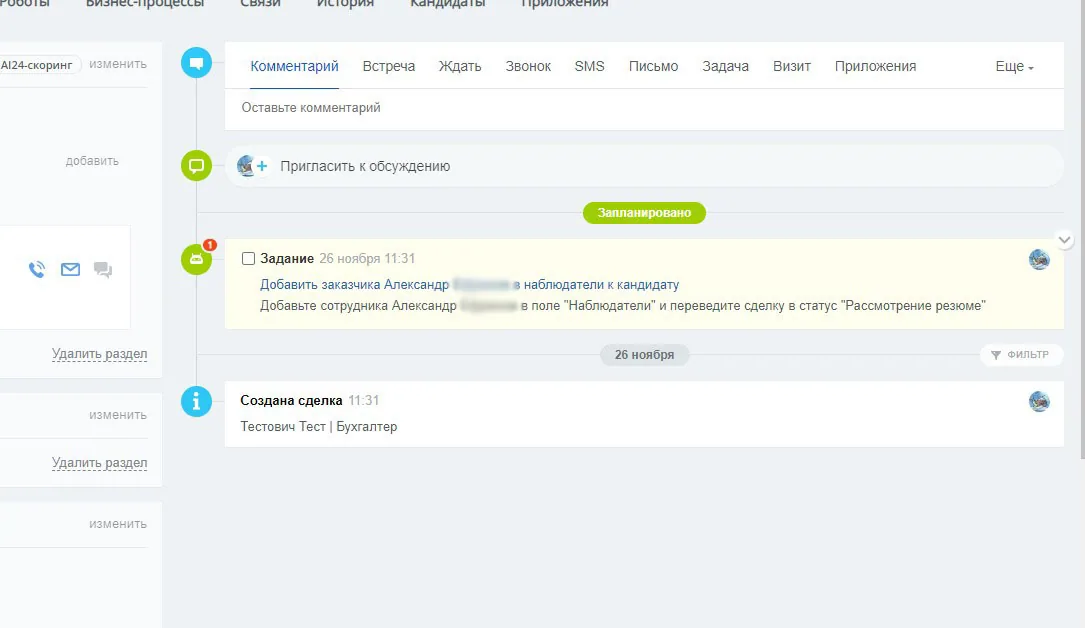Viewport: 1085px width, 628px height.
Task: Click the avatar in the Создана сделка row
Action: 1039,401
